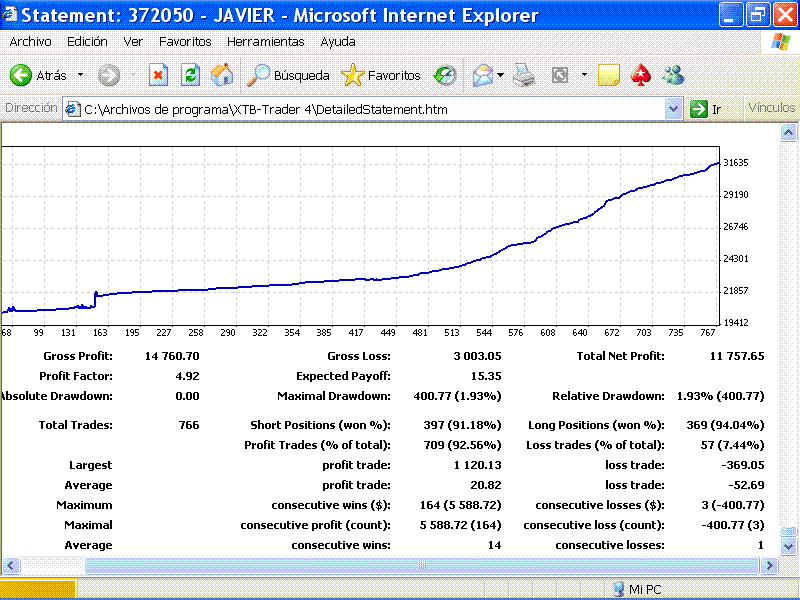
Task: Open the Mail icon dropdown arrow
Action: click(501, 75)
